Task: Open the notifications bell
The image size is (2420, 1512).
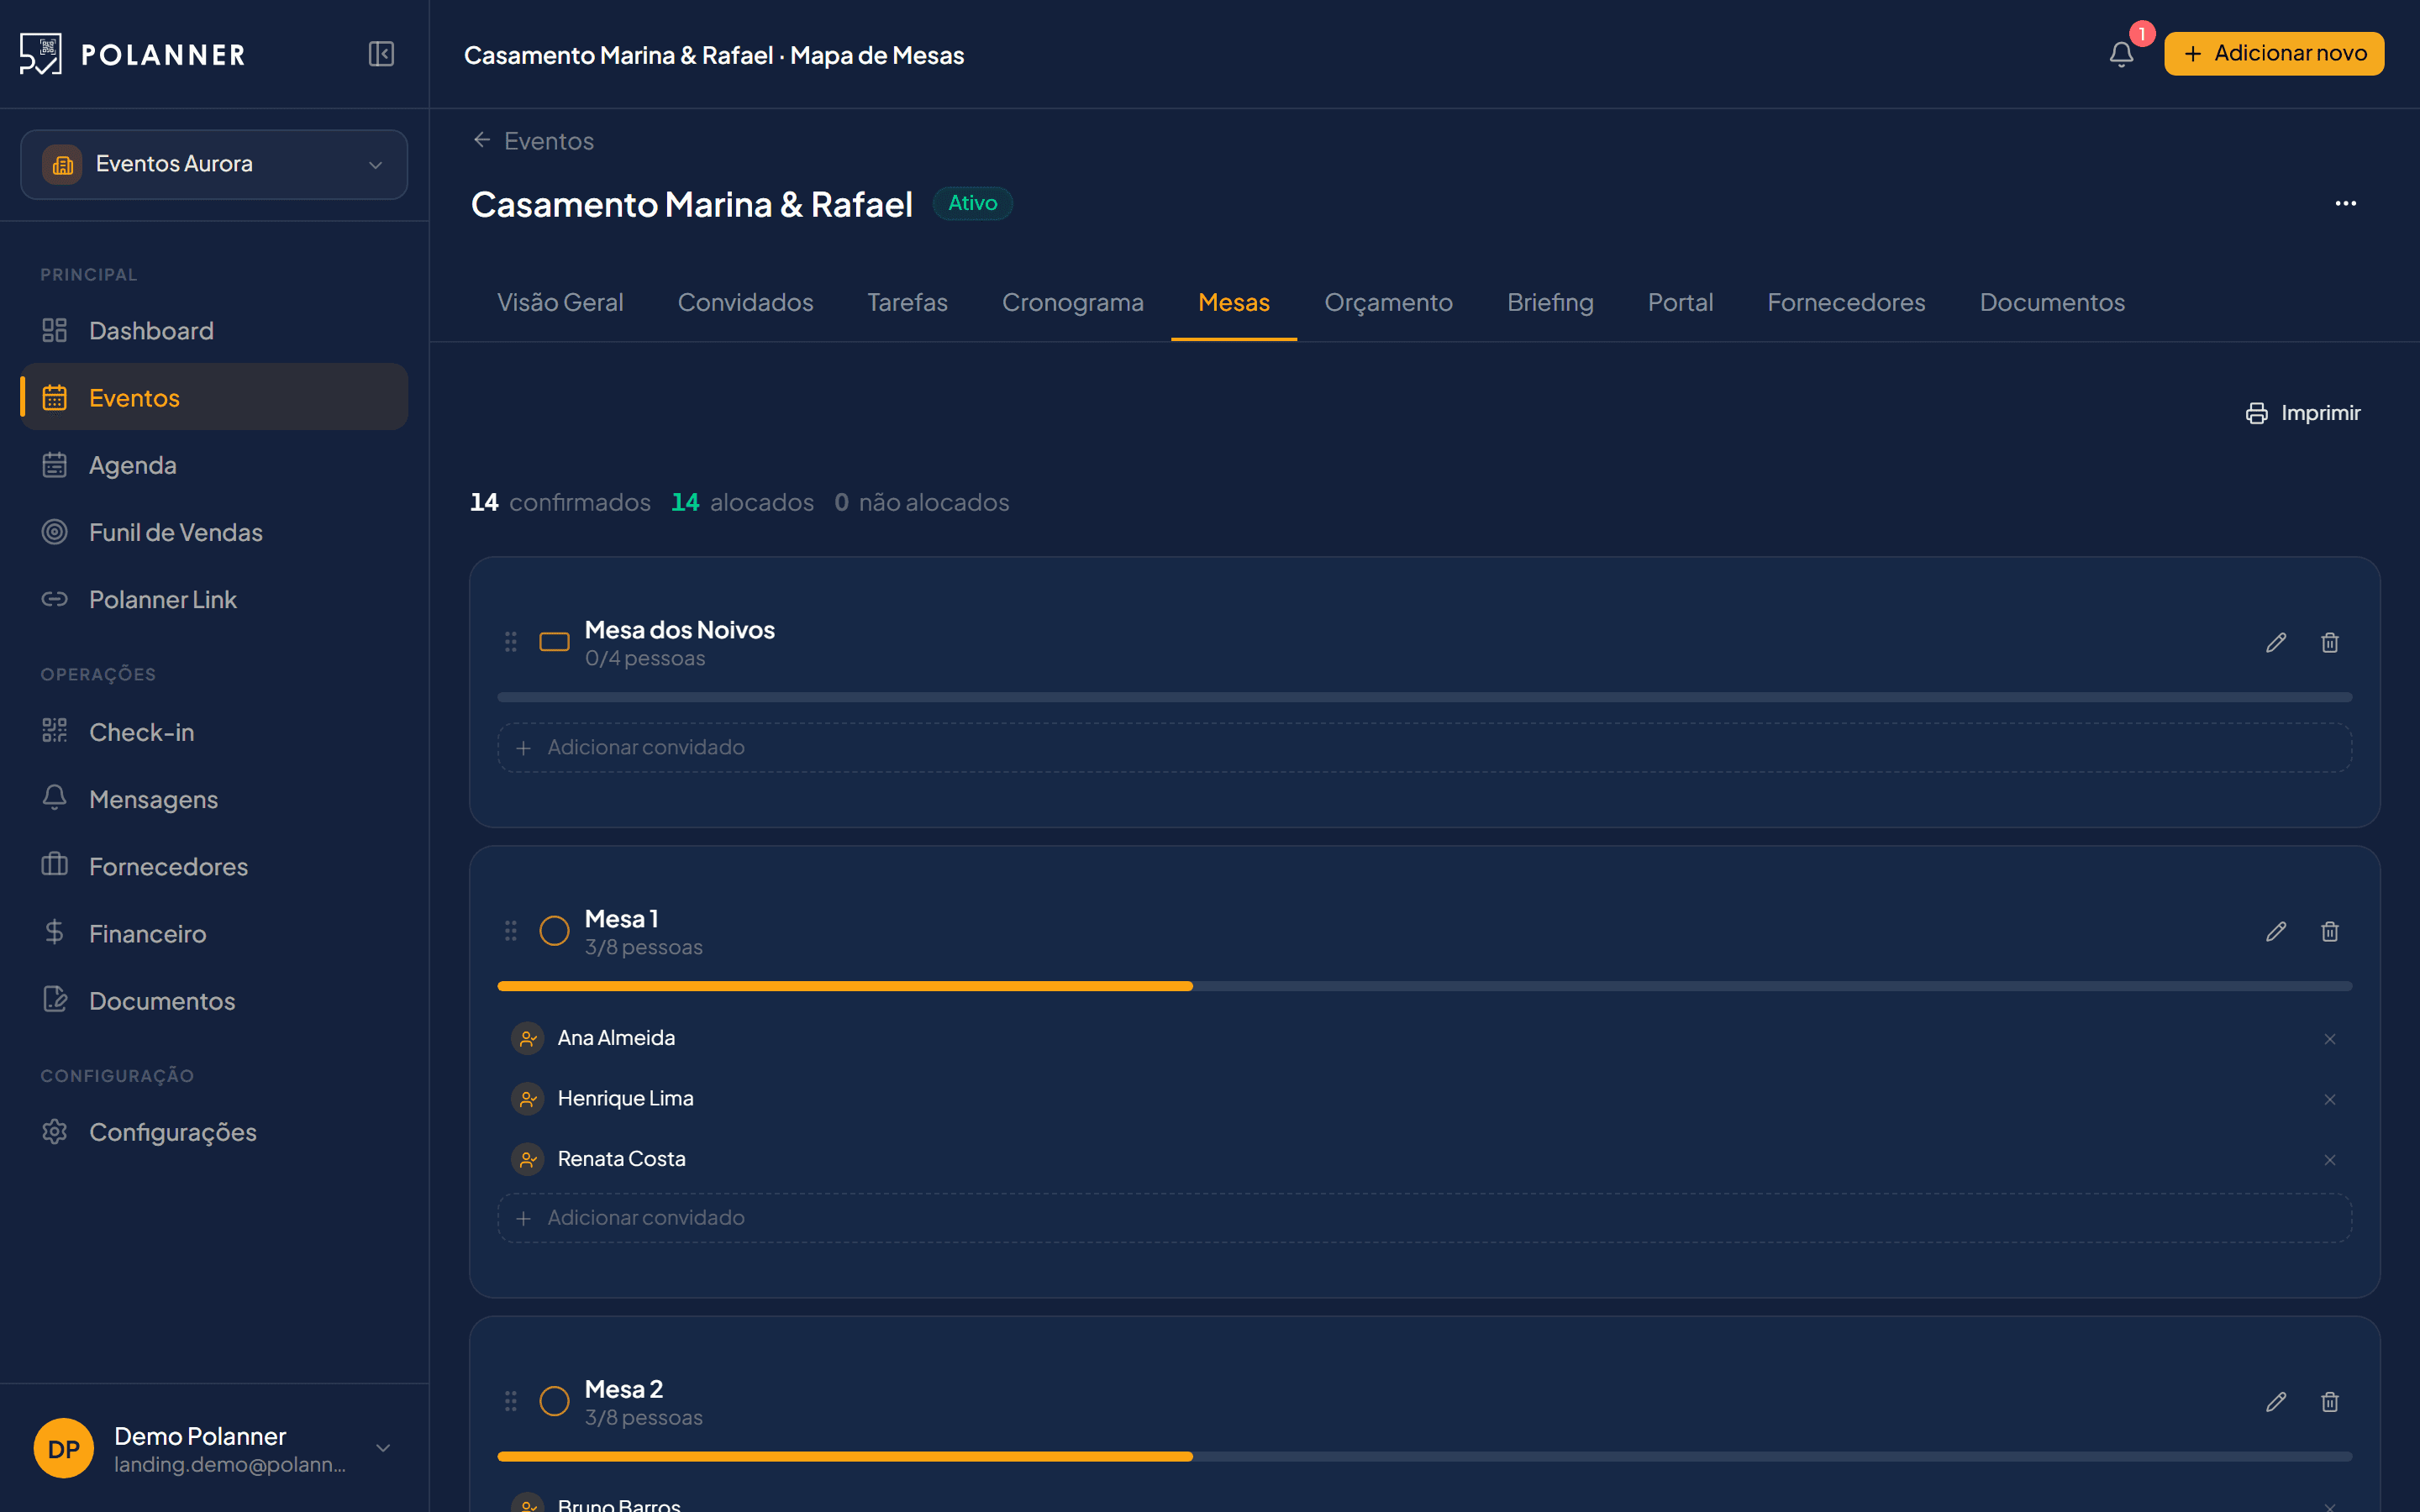Action: click(2121, 54)
